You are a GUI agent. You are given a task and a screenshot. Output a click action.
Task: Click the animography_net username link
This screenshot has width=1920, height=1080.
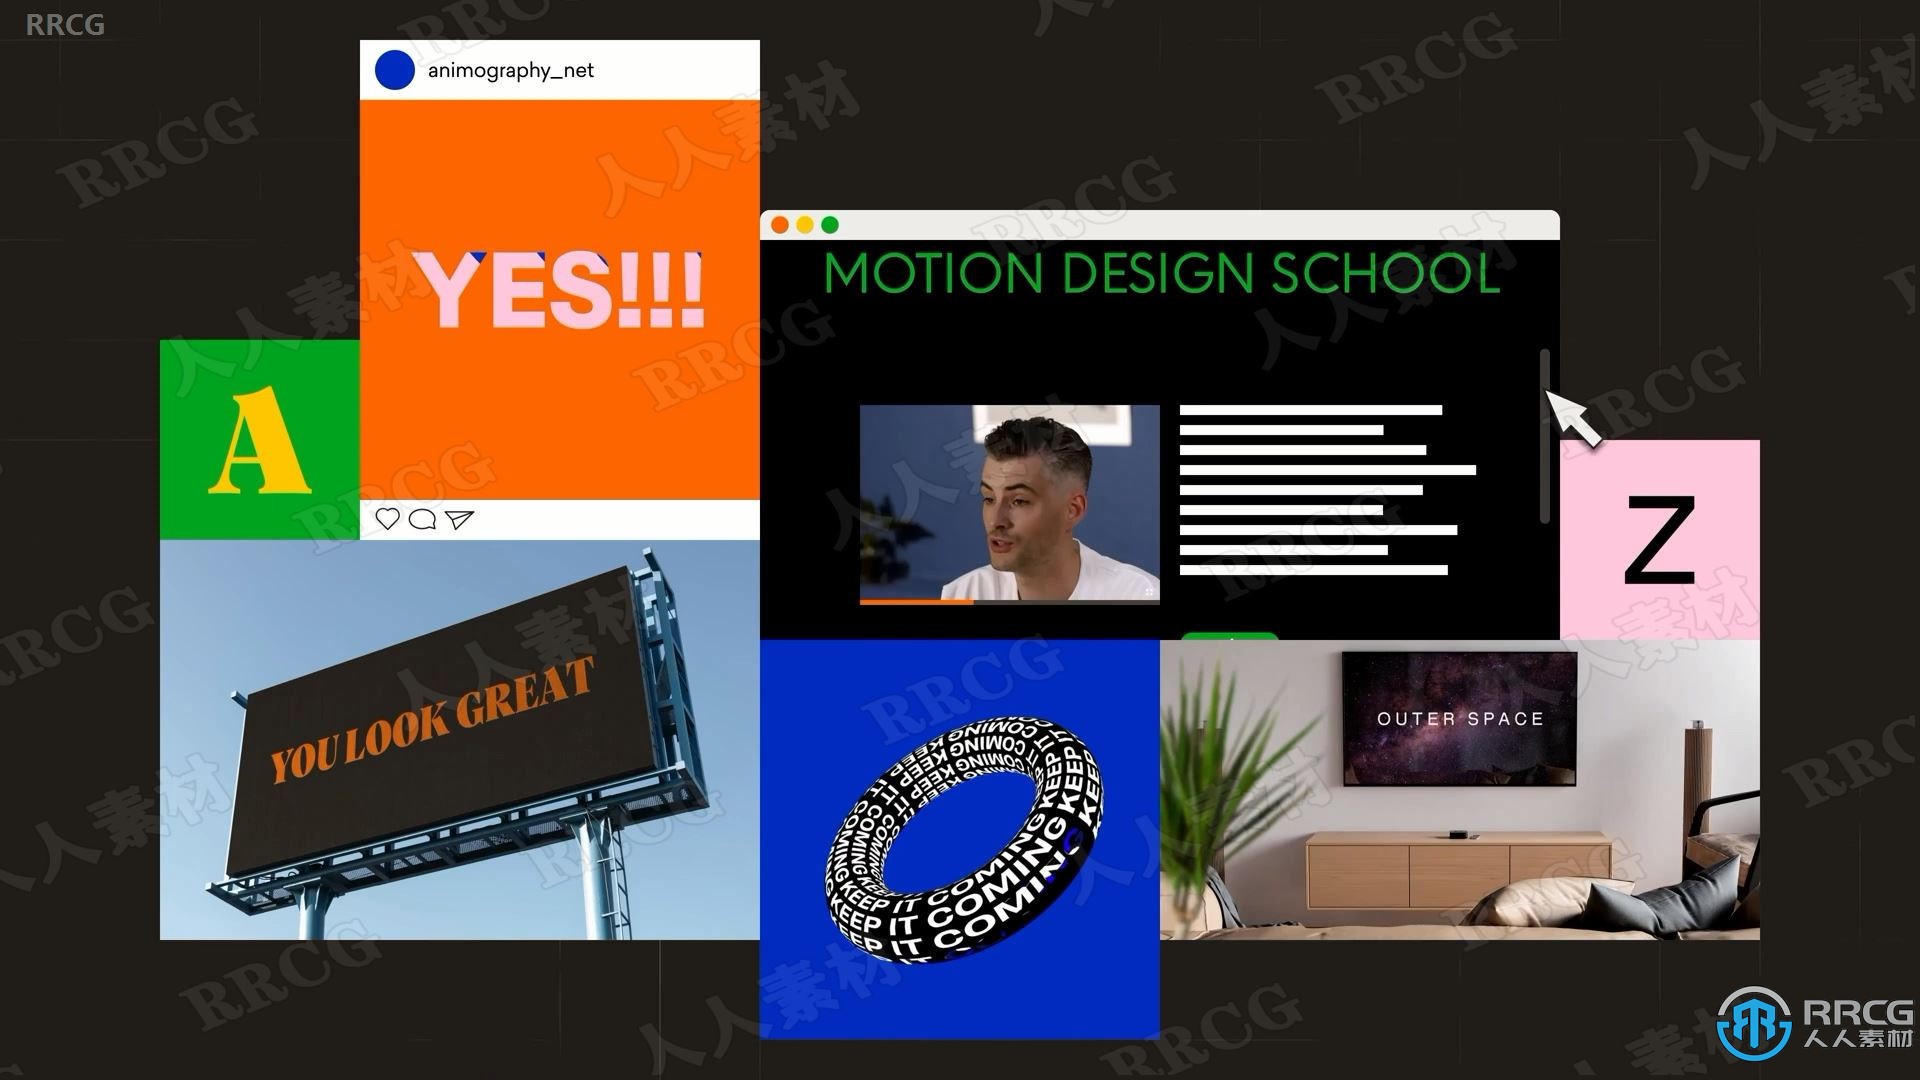point(513,69)
